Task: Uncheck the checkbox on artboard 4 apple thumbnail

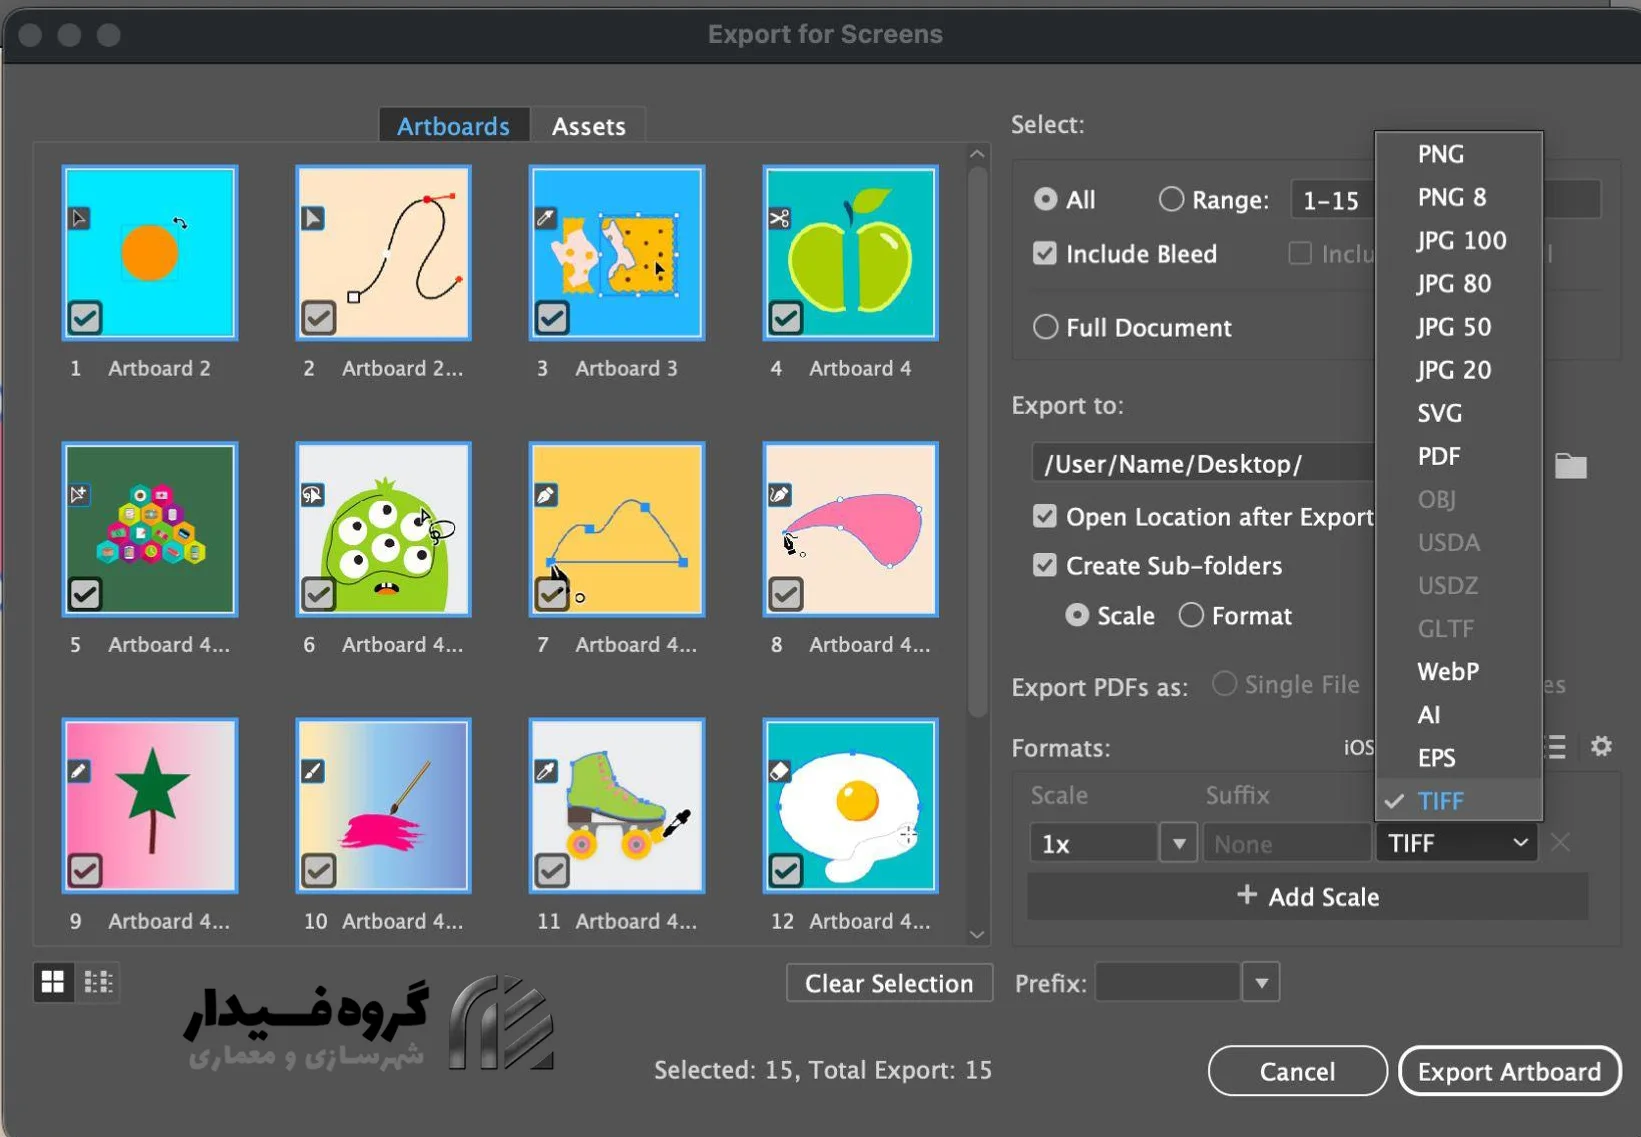Action: (x=785, y=318)
